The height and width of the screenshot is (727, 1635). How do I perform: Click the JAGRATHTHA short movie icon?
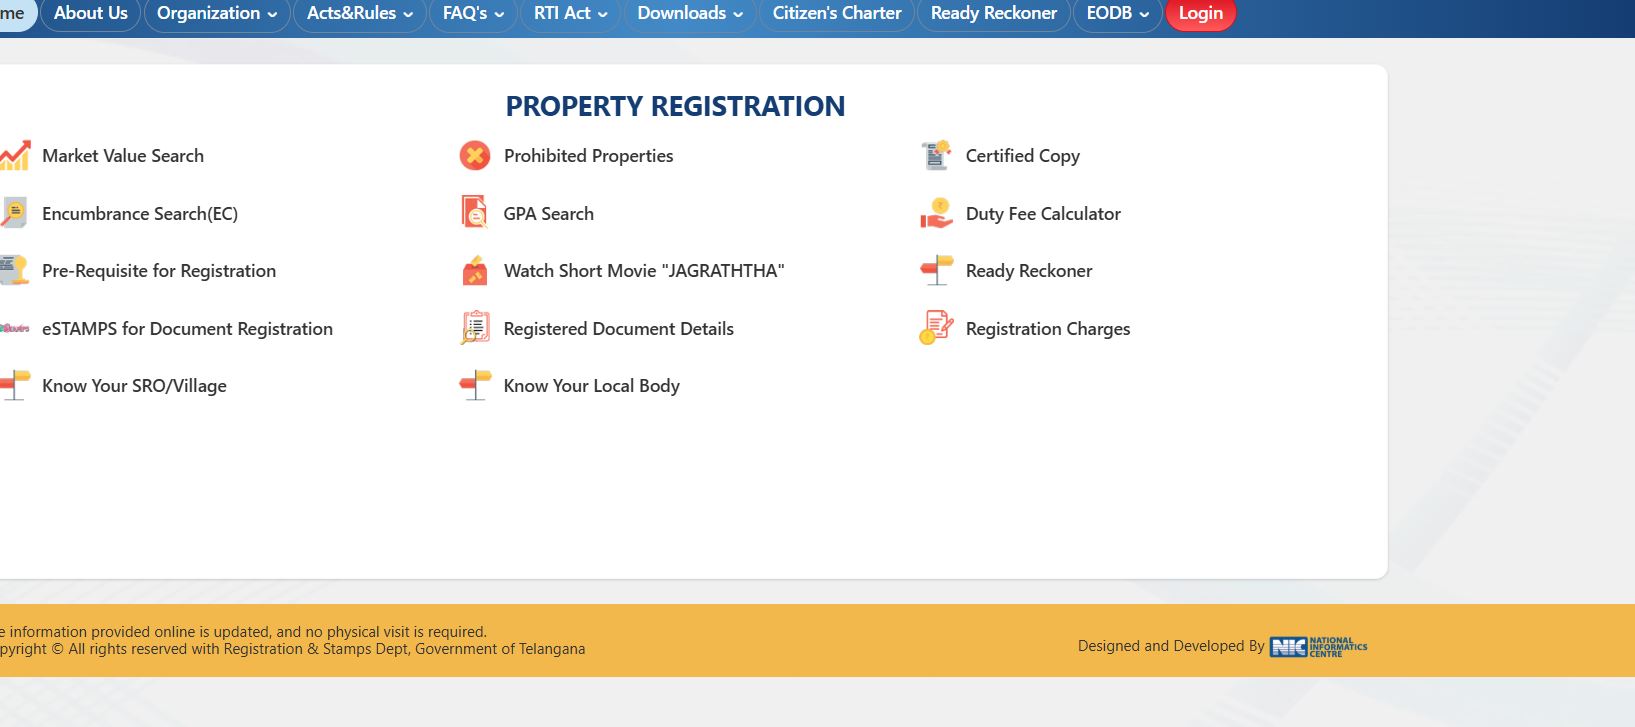point(475,271)
